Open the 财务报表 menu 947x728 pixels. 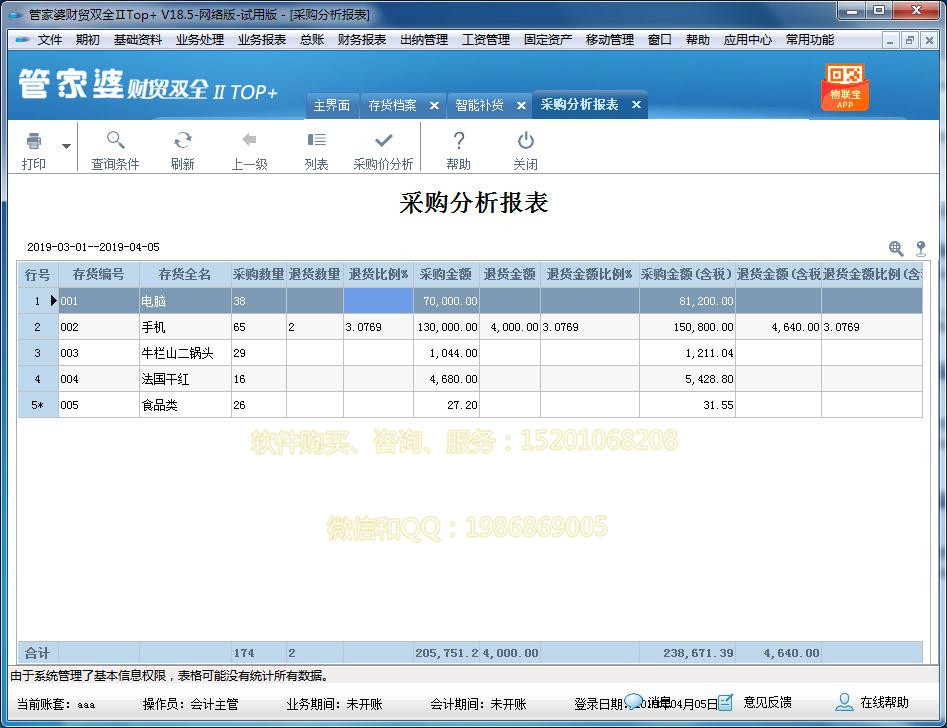362,40
